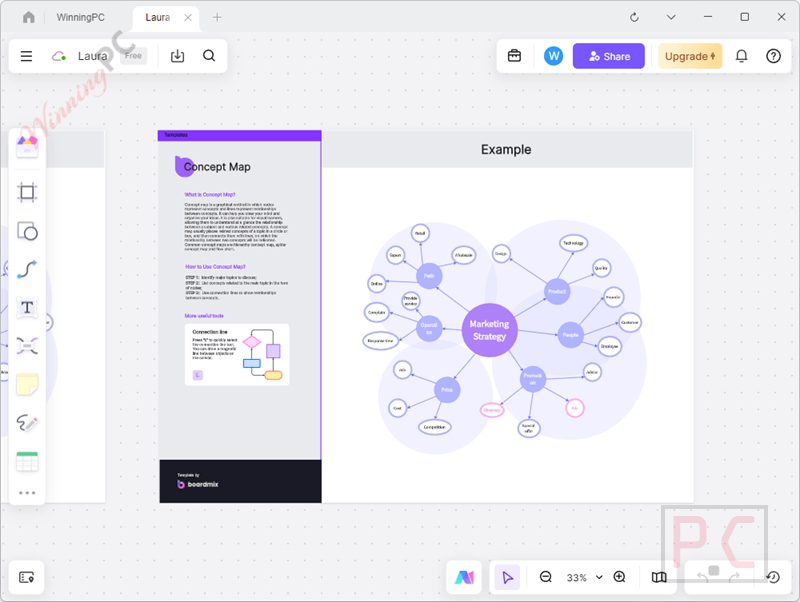
Task: Click the redo arrow
Action: 734,578
